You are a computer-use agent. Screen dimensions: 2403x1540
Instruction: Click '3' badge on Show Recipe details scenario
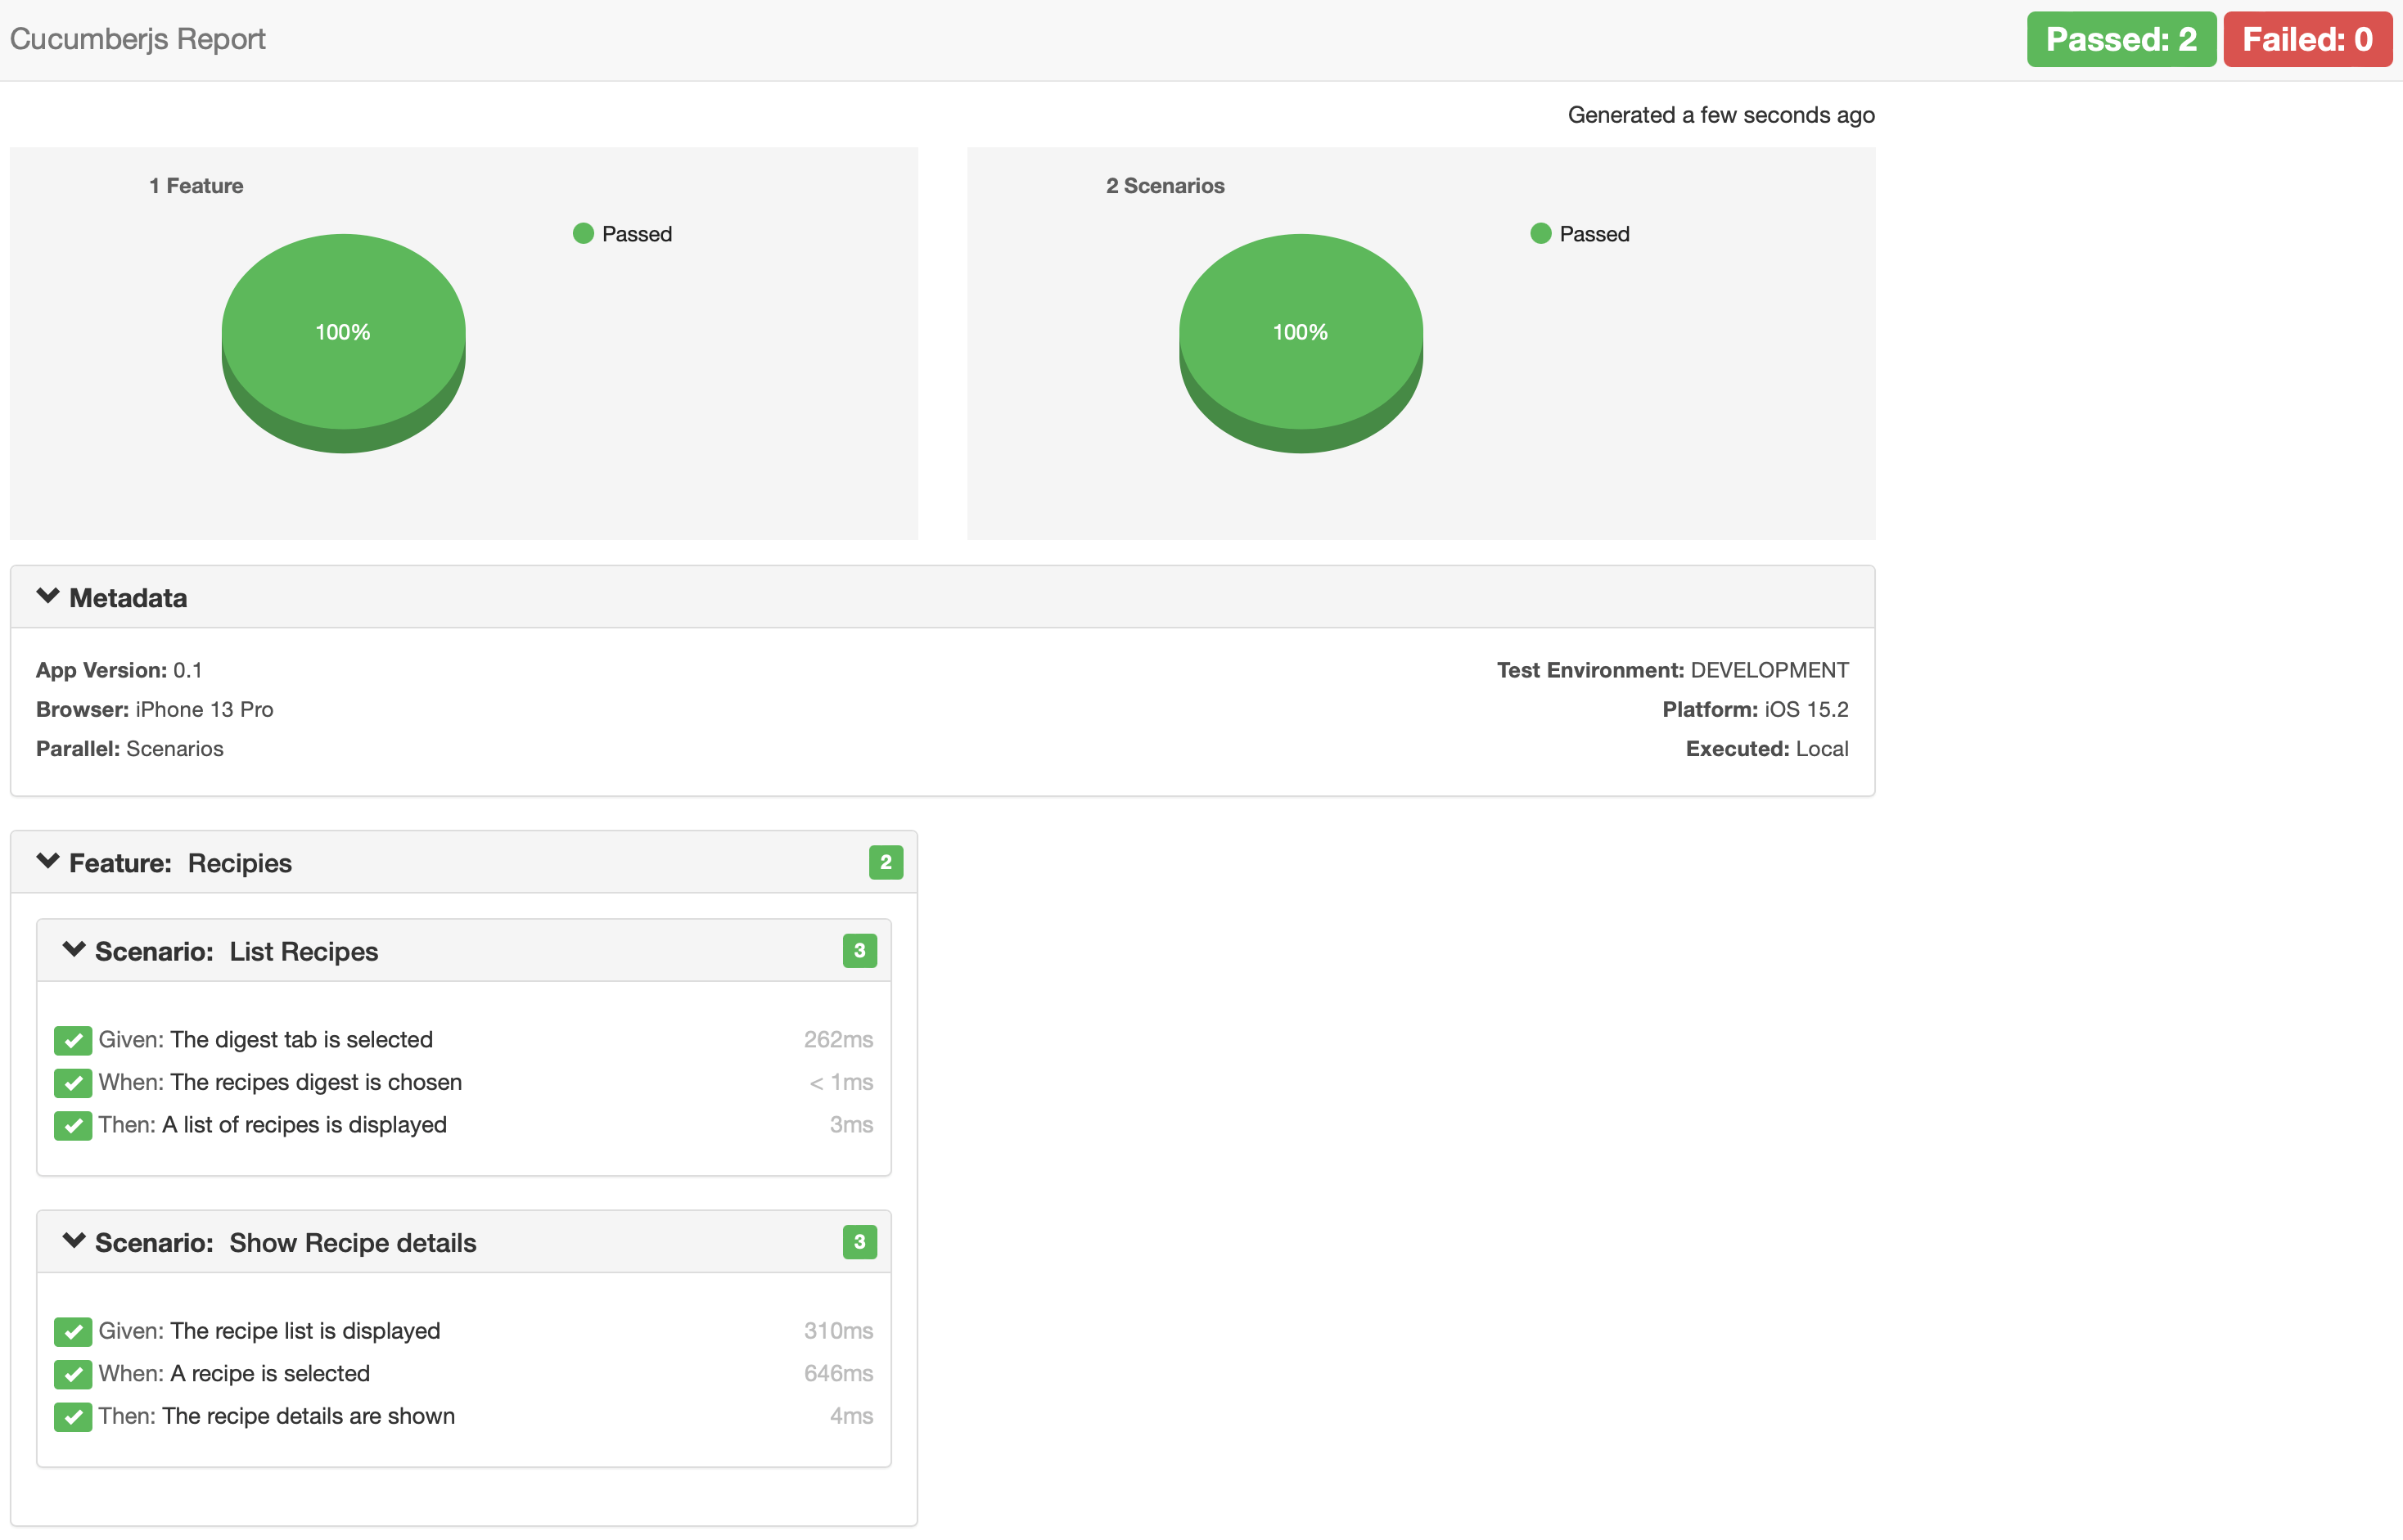click(859, 1242)
